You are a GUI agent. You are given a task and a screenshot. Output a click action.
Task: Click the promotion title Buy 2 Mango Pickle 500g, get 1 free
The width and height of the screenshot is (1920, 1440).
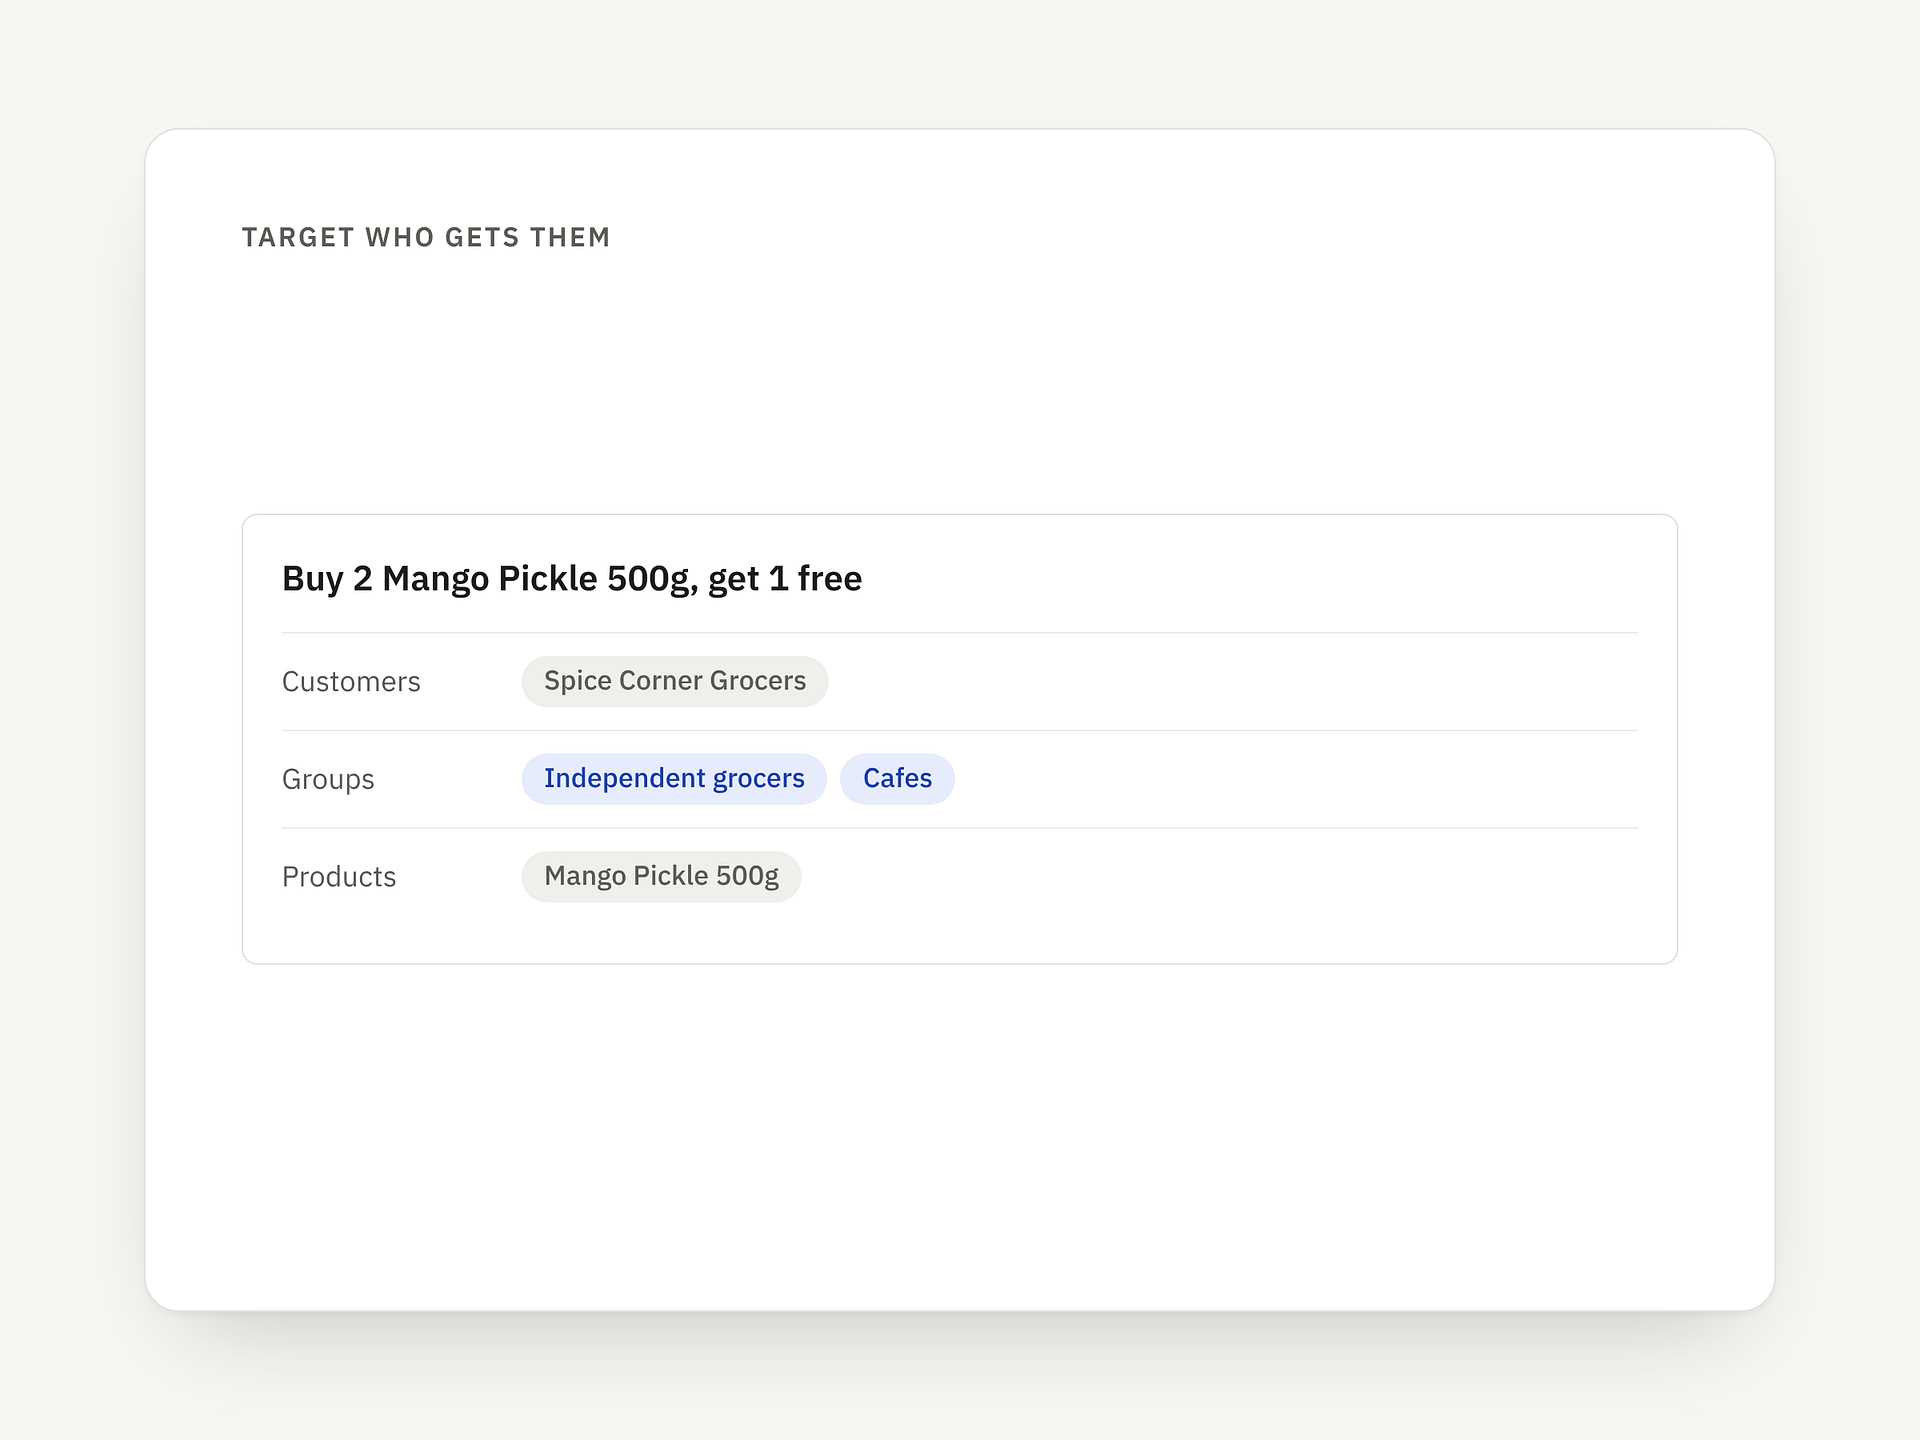click(572, 579)
